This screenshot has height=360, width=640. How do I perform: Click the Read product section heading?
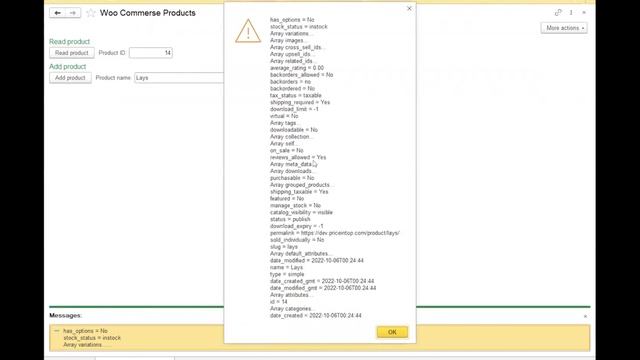(x=69, y=42)
